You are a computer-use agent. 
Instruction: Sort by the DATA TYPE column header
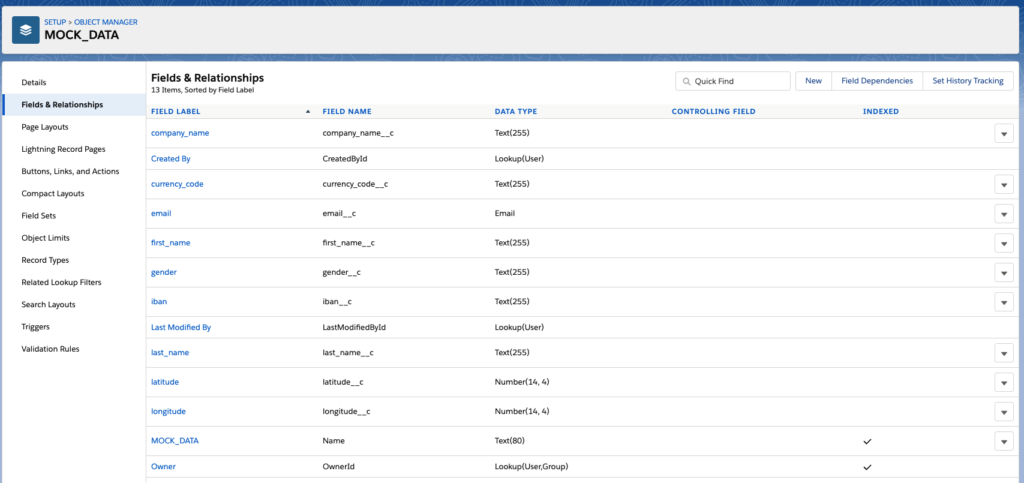(516, 112)
